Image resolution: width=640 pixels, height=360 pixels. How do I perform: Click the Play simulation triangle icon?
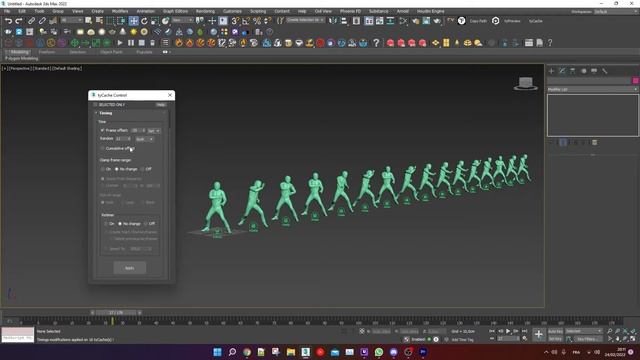(x=120, y=42)
